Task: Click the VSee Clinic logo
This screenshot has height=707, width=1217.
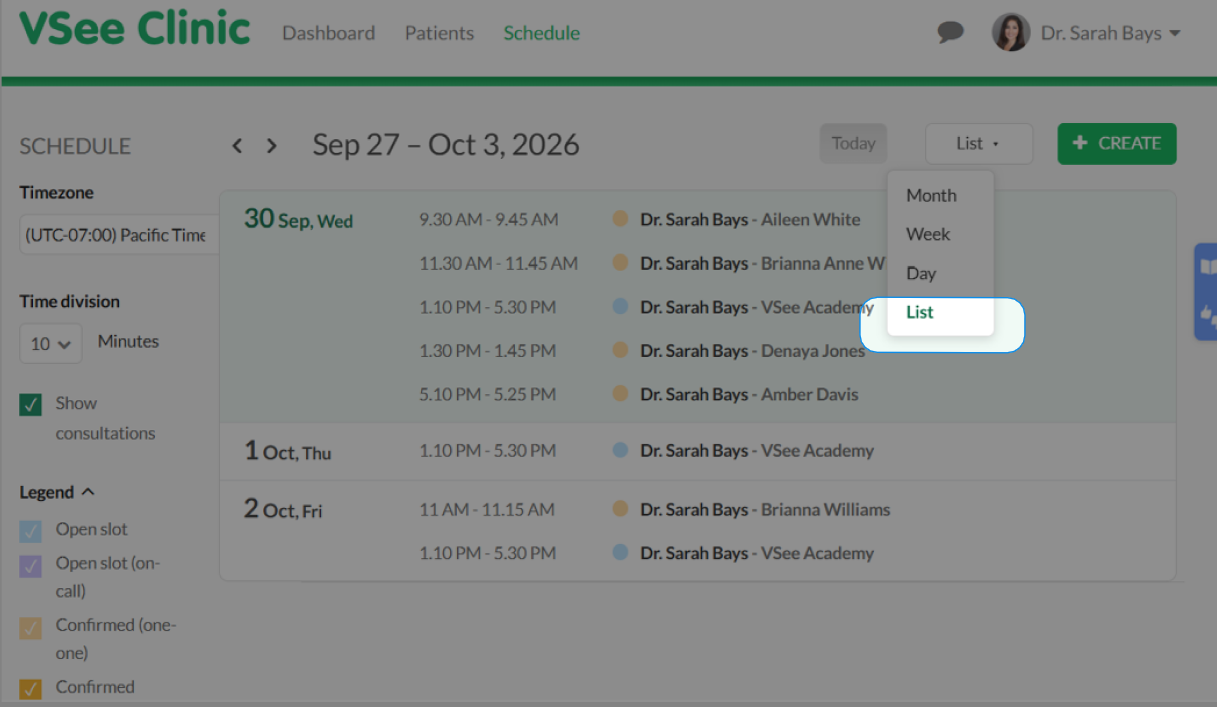Action: click(134, 28)
